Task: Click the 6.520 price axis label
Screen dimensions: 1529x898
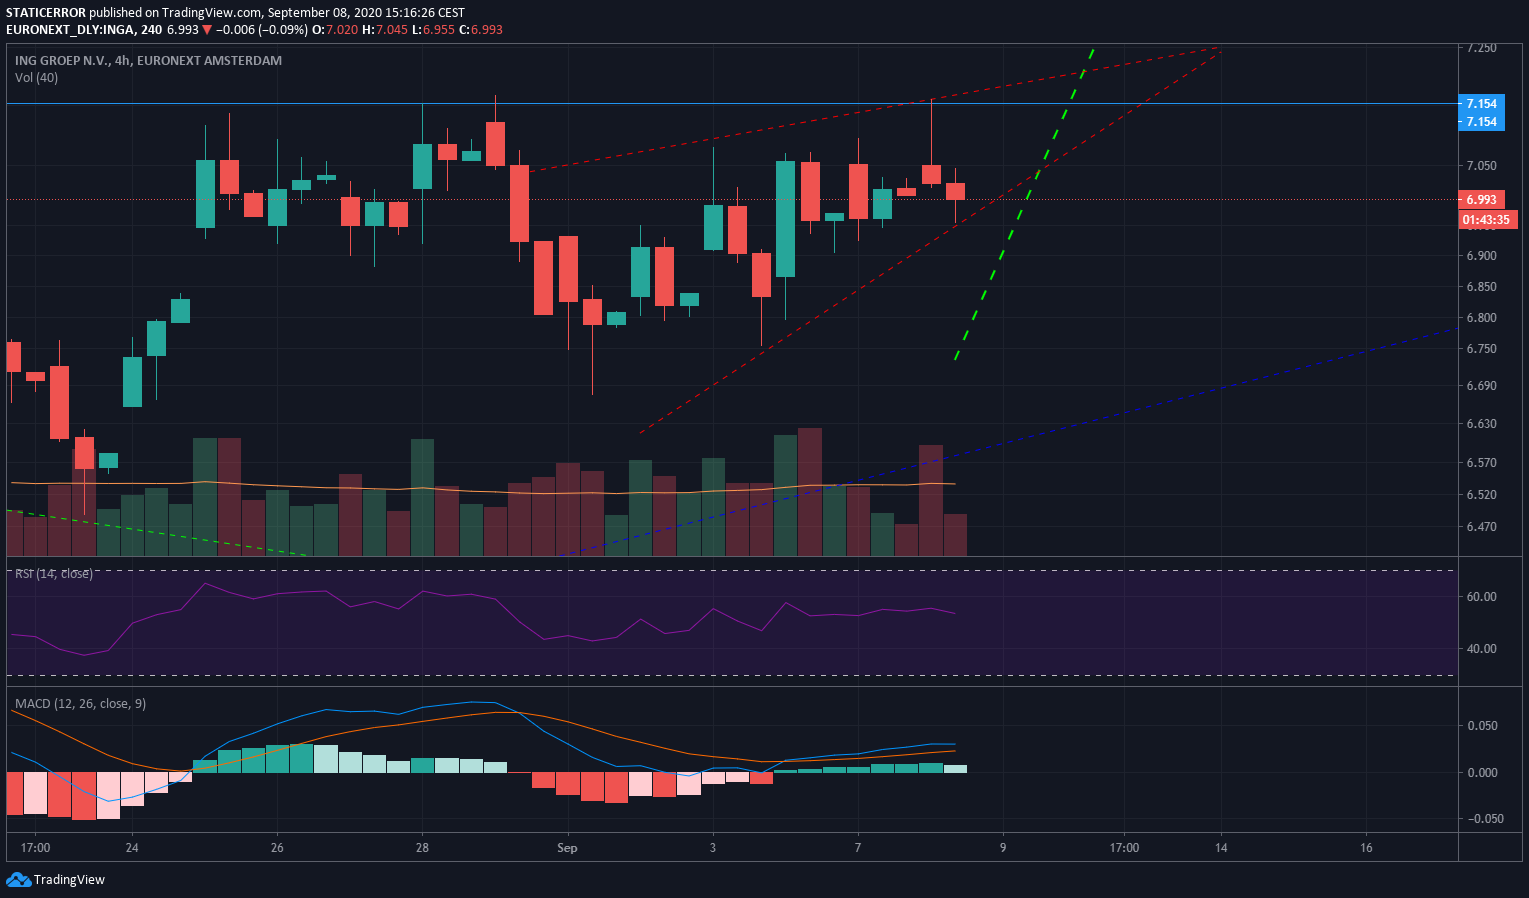Action: (1481, 495)
